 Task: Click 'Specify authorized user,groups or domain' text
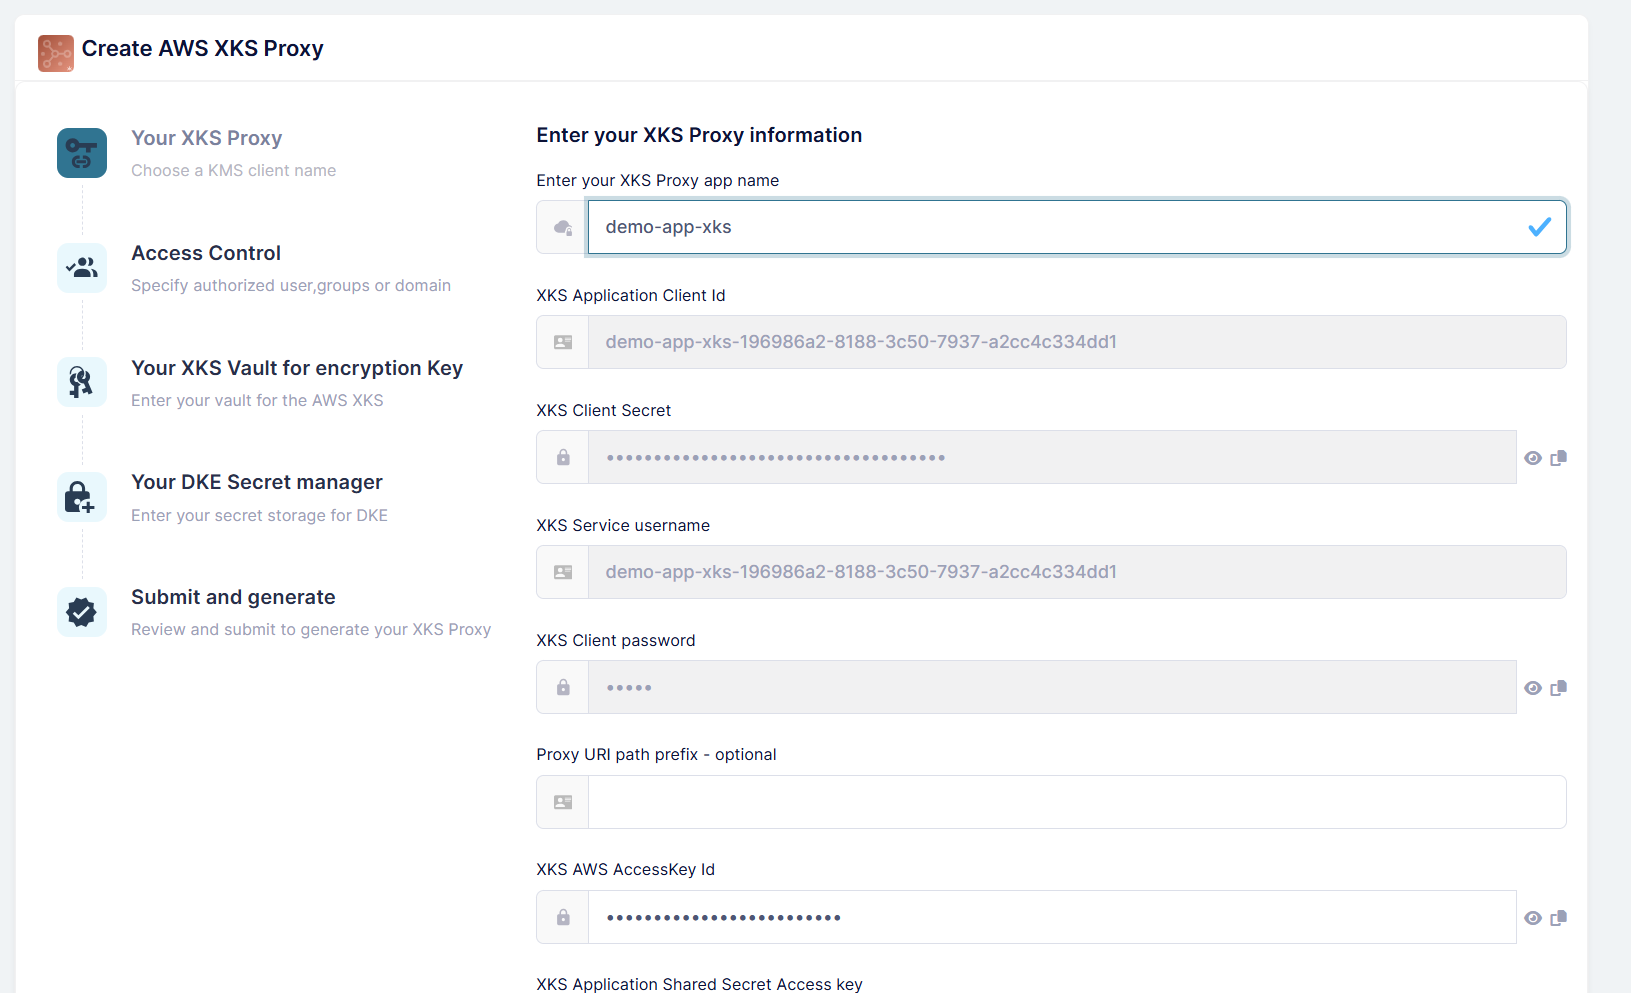coord(291,285)
